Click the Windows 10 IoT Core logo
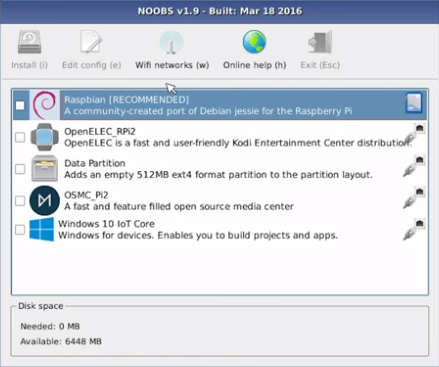The width and height of the screenshot is (439, 367). pos(42,229)
